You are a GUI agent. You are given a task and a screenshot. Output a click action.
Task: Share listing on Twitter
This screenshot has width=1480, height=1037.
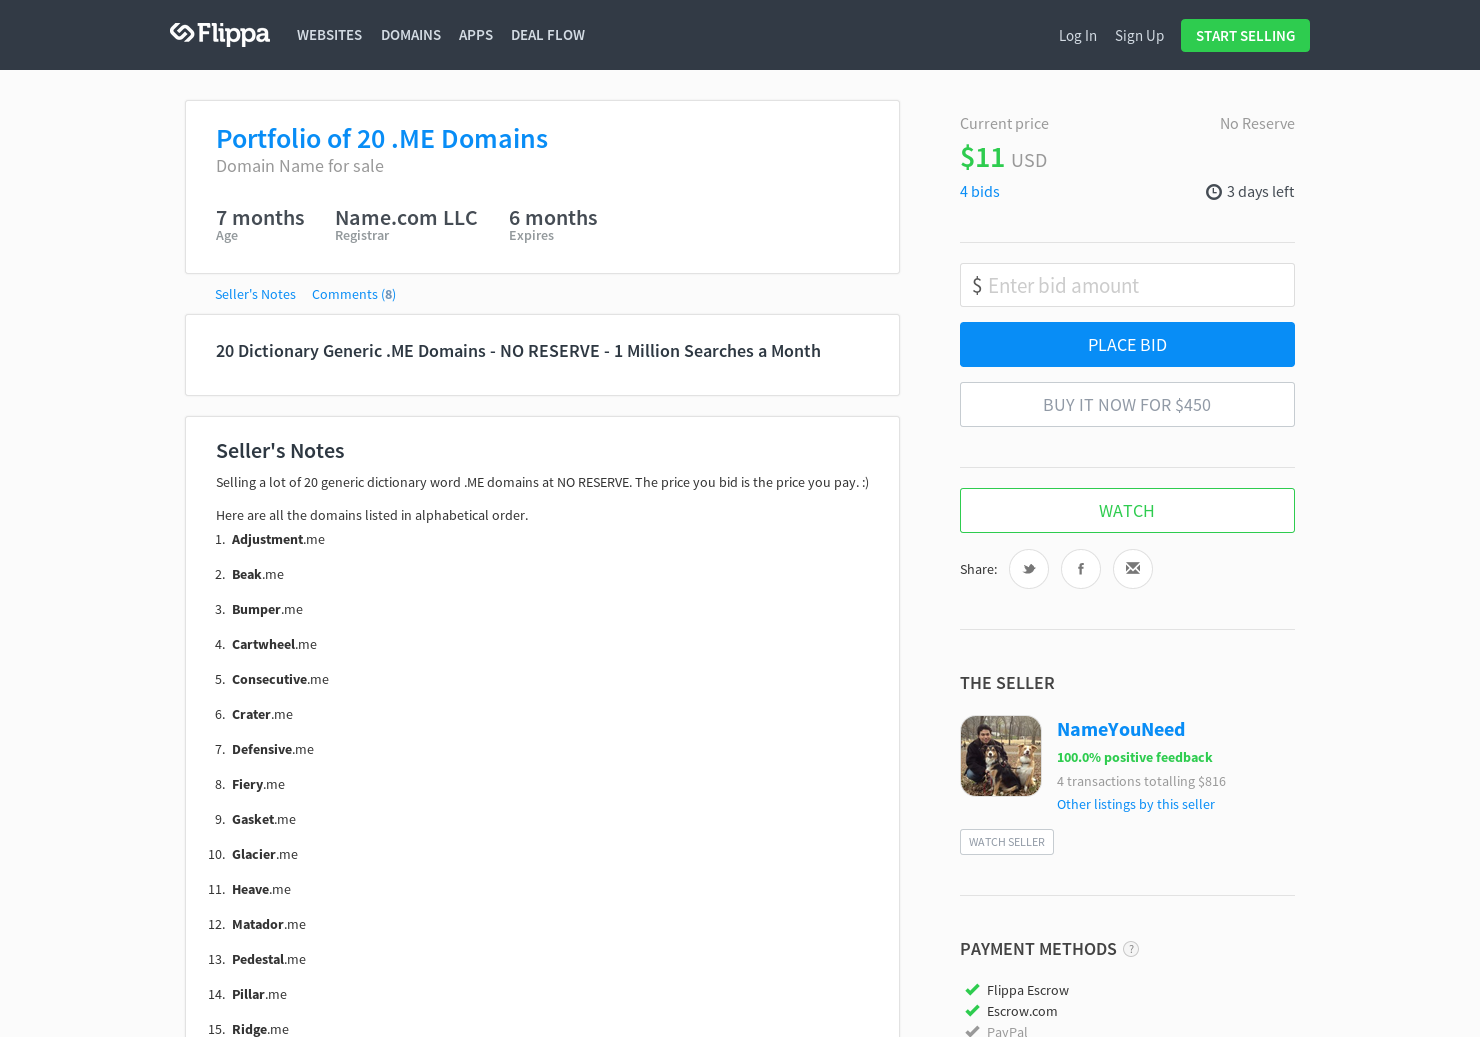(x=1029, y=569)
